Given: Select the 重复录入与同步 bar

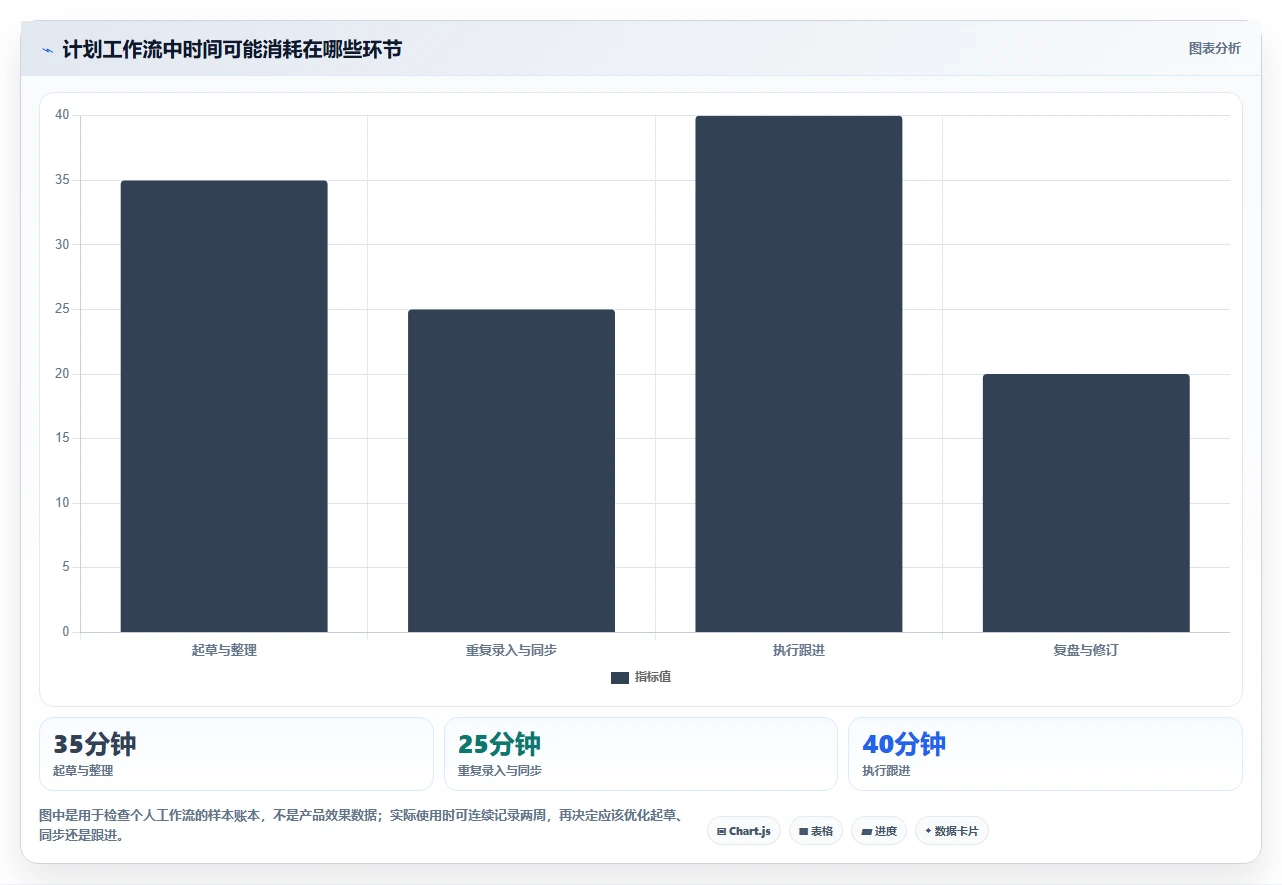Looking at the screenshot, I should click(x=511, y=471).
